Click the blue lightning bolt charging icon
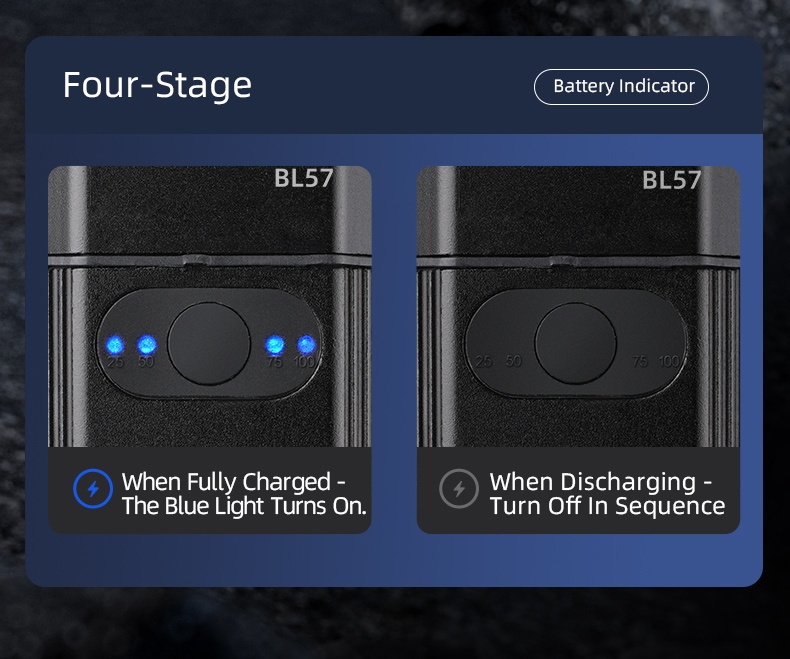 click(x=93, y=489)
